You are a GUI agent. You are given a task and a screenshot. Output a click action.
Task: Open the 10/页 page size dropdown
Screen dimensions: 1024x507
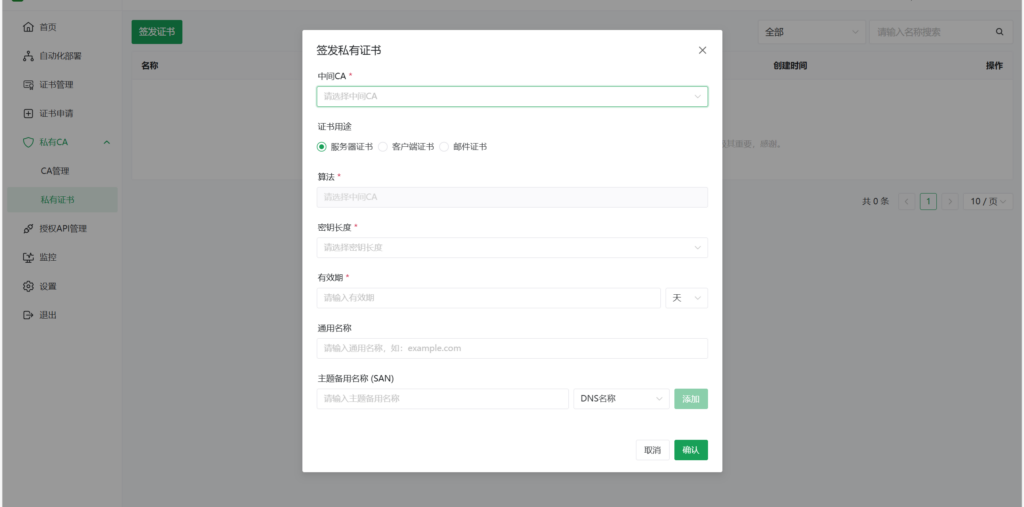tap(988, 202)
